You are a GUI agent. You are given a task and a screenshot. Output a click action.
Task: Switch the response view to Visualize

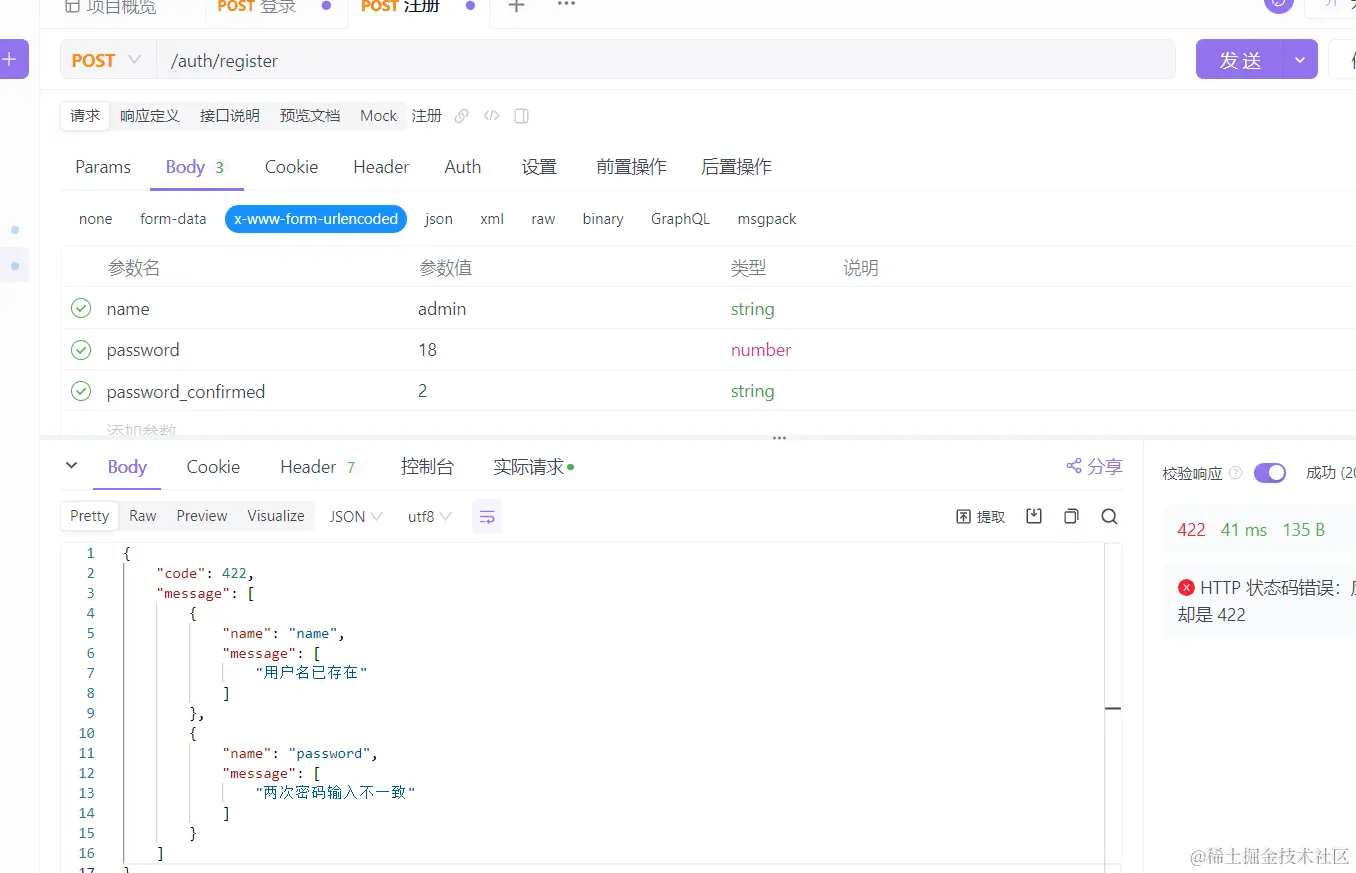[x=276, y=516]
